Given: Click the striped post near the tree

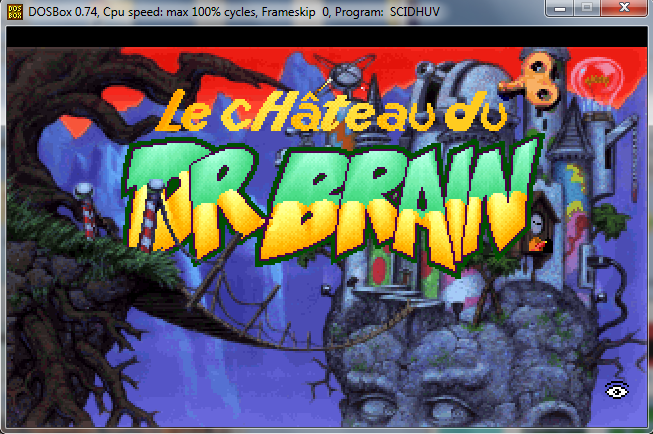Looking at the screenshot, I should [86, 211].
